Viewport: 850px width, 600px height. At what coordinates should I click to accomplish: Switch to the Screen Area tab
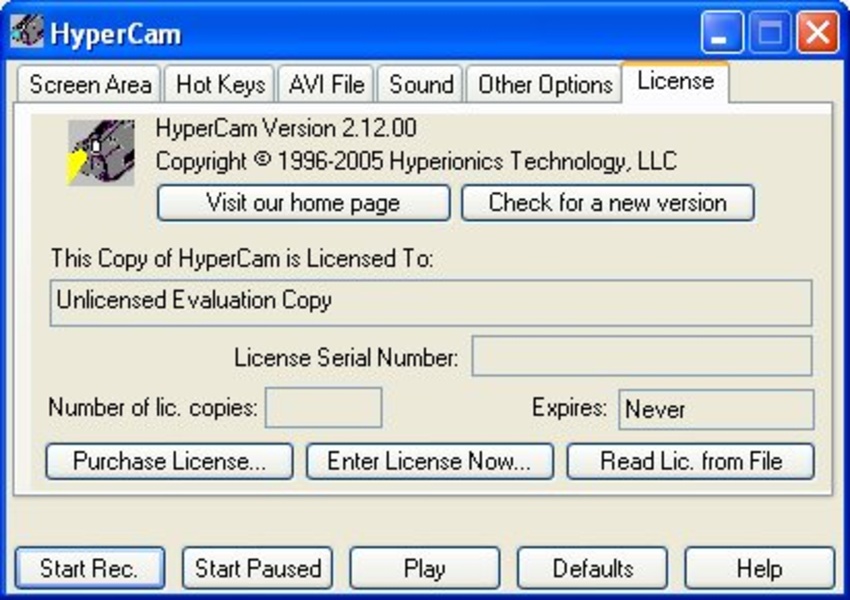pos(90,85)
